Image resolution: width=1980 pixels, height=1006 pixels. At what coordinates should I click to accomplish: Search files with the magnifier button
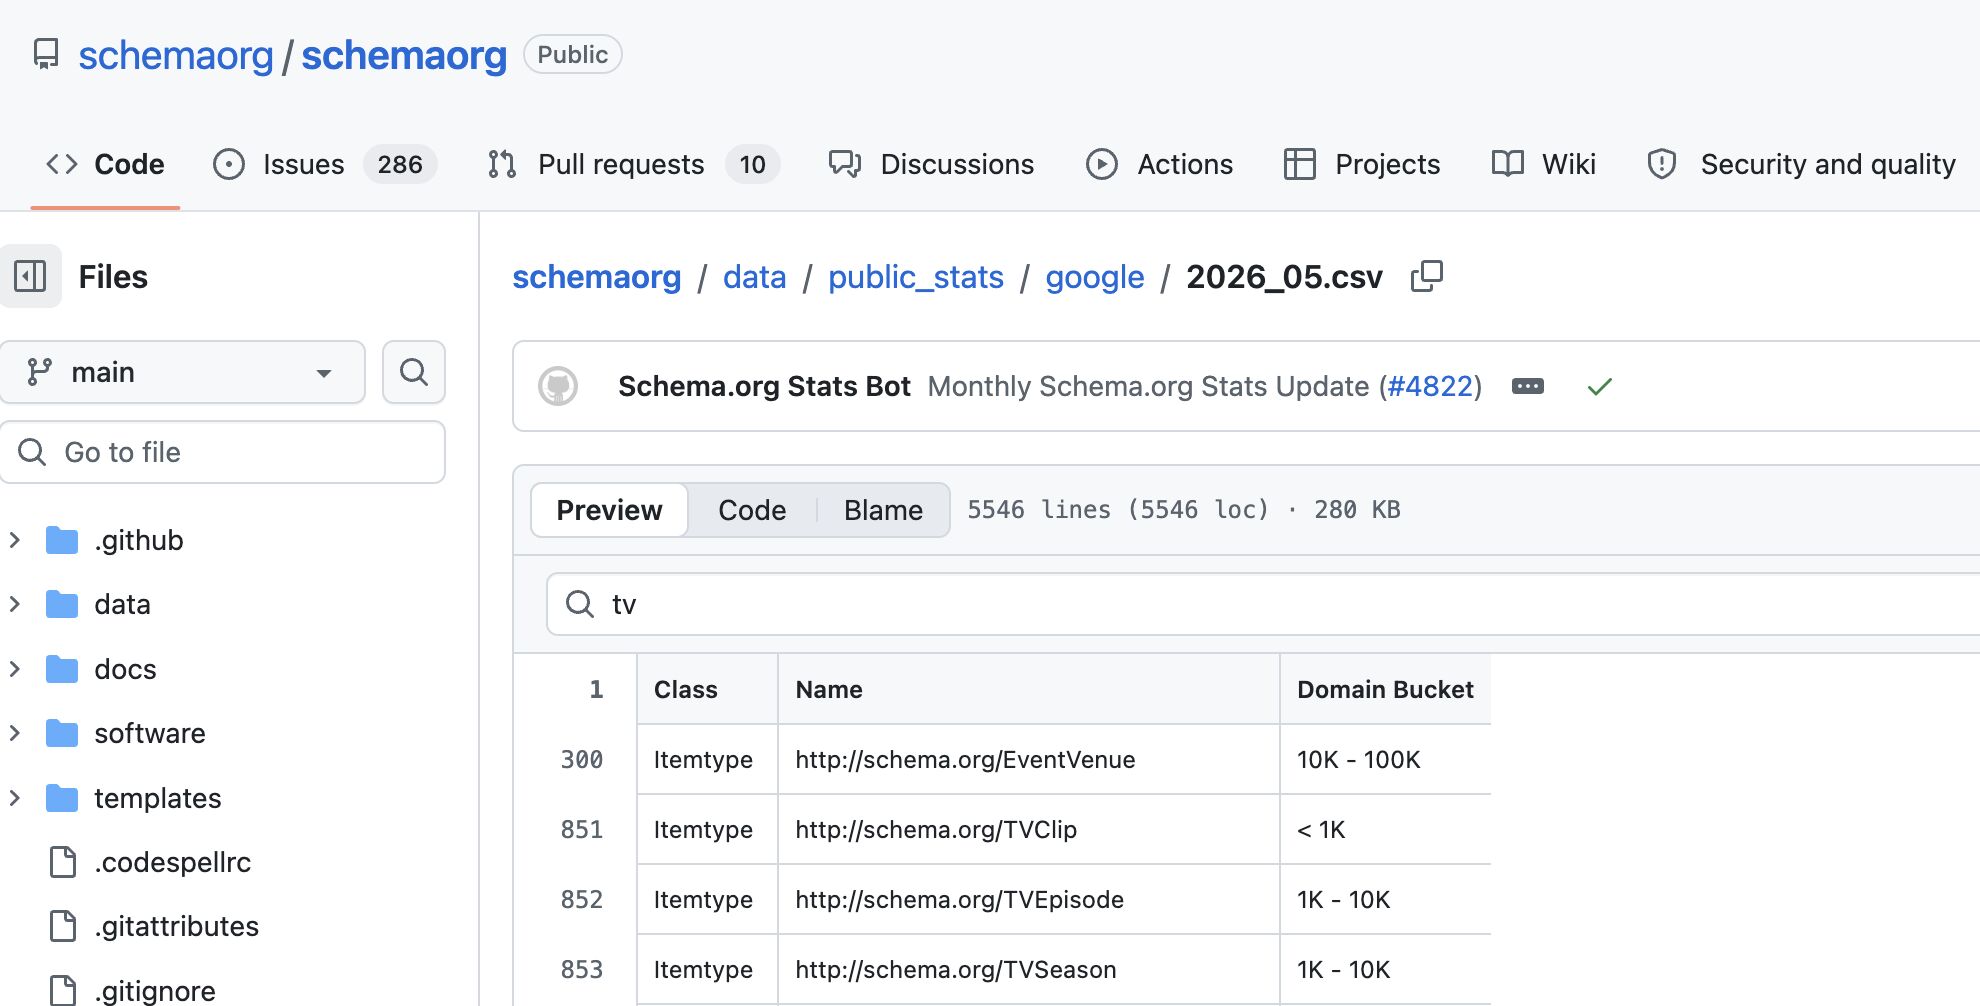tap(414, 372)
